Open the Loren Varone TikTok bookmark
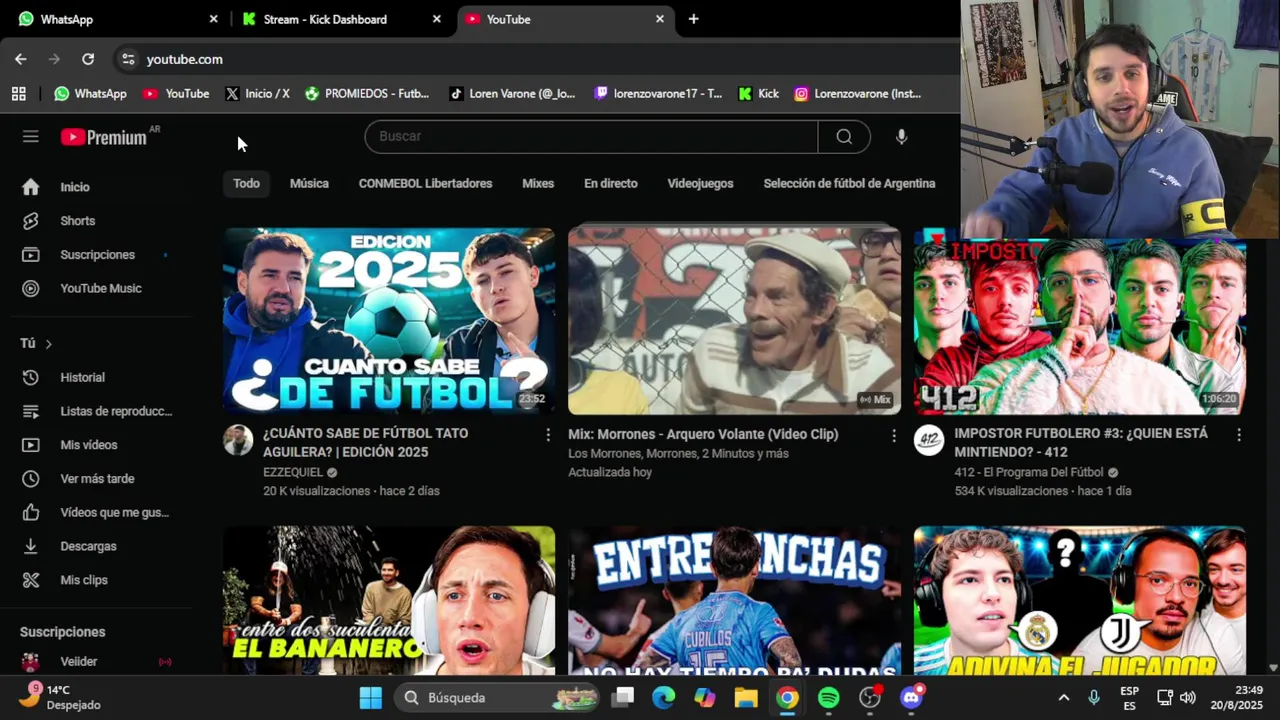The width and height of the screenshot is (1280, 720). tap(512, 94)
